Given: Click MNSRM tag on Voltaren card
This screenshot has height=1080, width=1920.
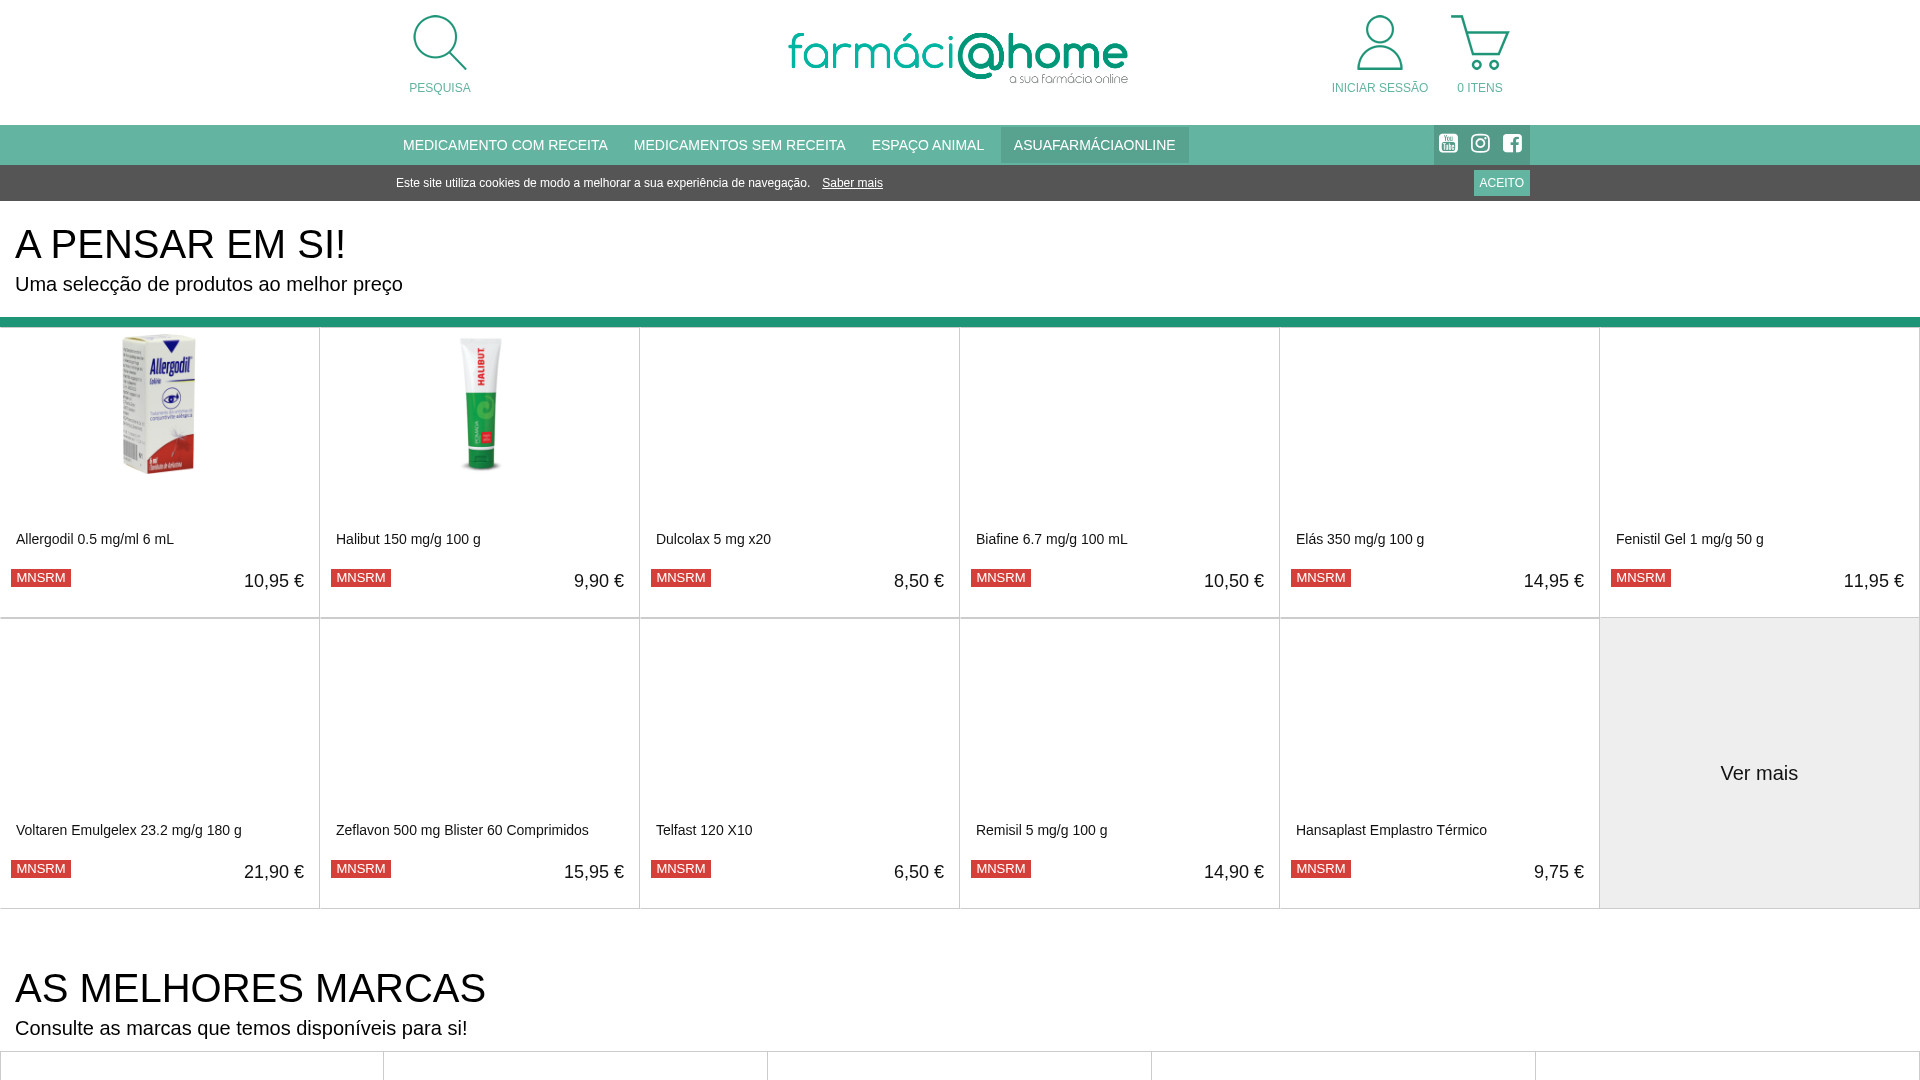Looking at the screenshot, I should click(x=41, y=869).
